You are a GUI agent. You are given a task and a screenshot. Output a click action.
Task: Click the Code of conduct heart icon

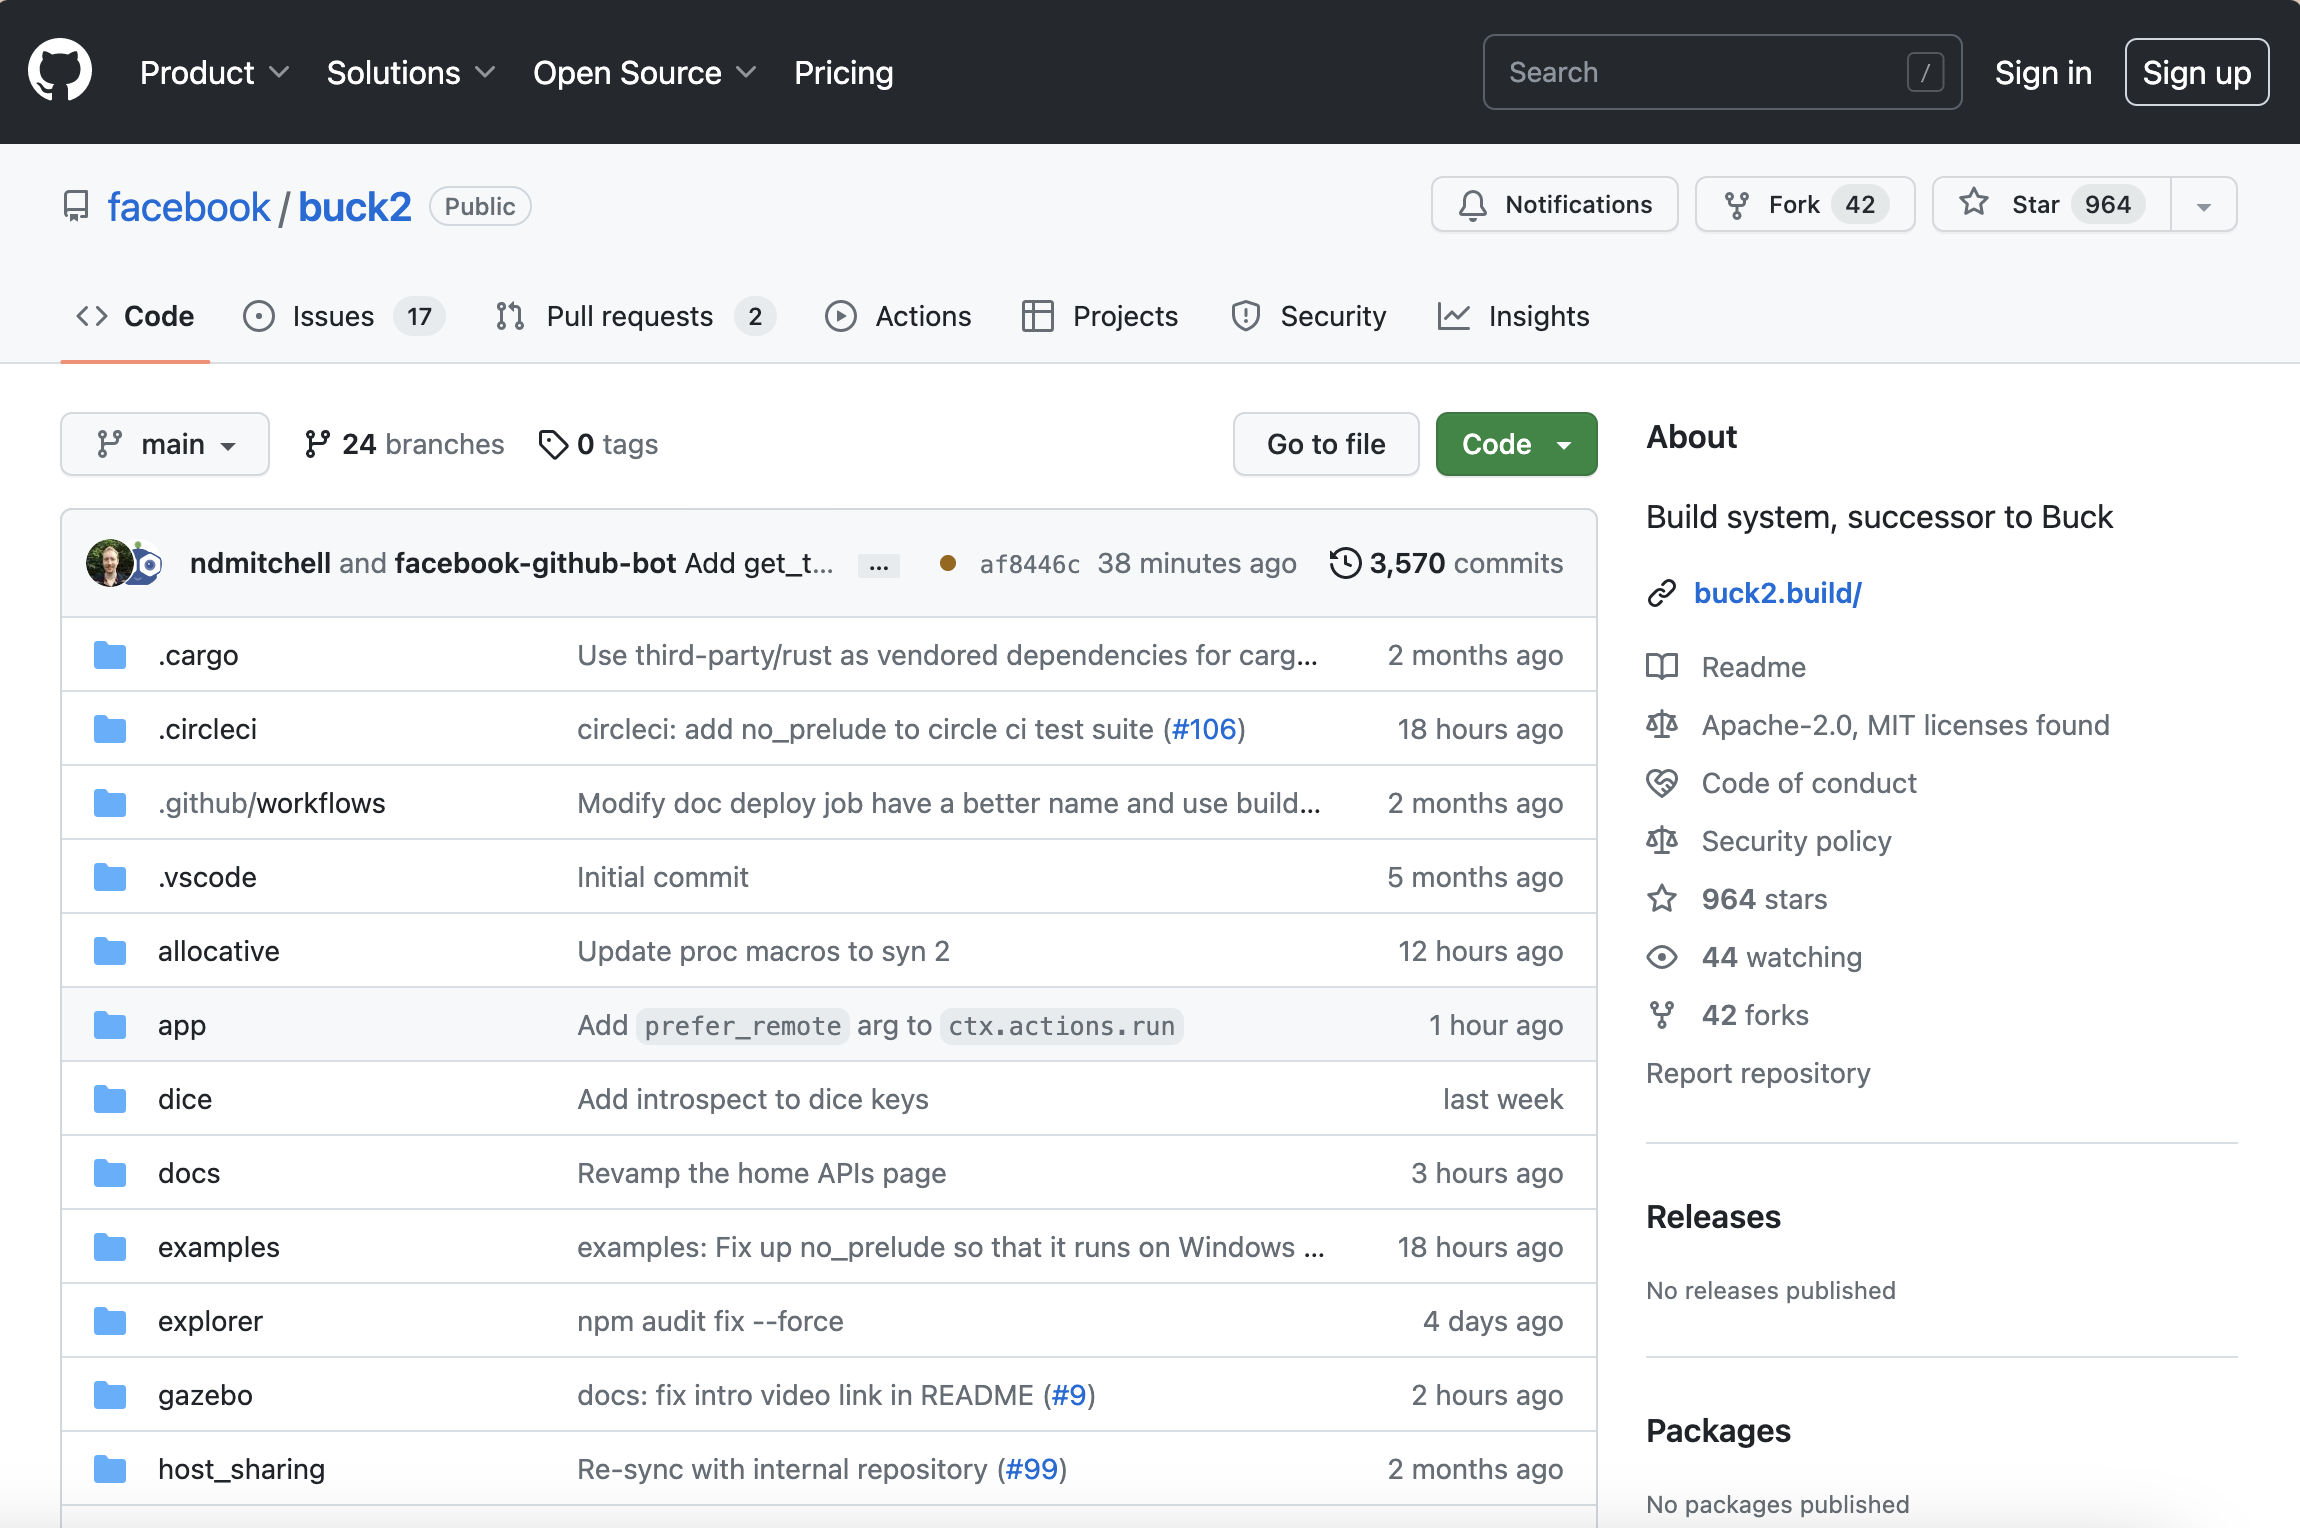(1662, 783)
